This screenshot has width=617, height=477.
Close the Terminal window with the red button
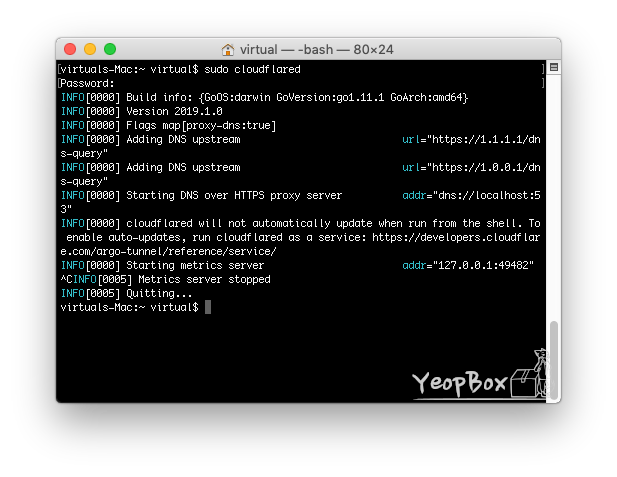point(70,49)
